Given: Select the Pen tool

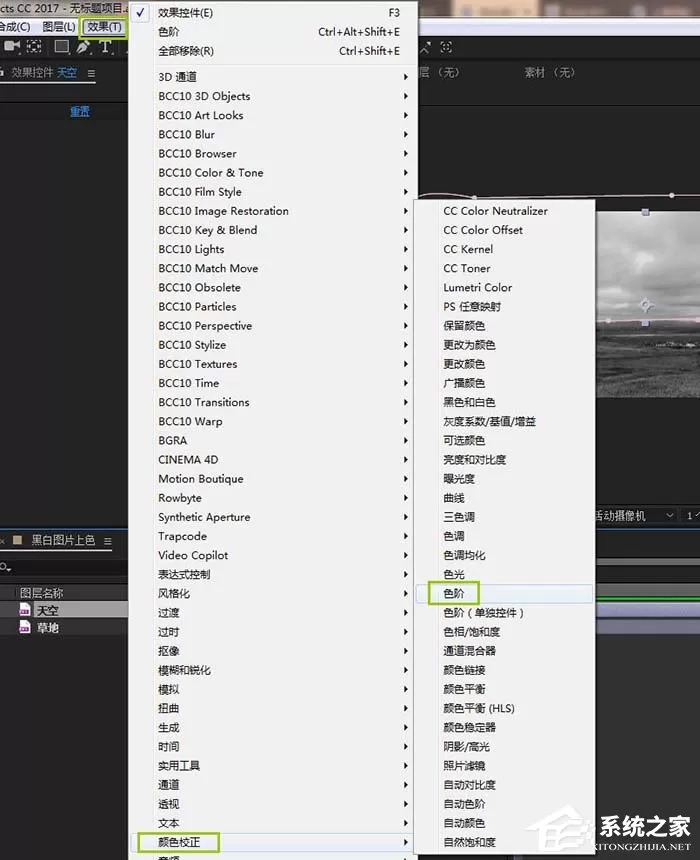Looking at the screenshot, I should (x=83, y=47).
